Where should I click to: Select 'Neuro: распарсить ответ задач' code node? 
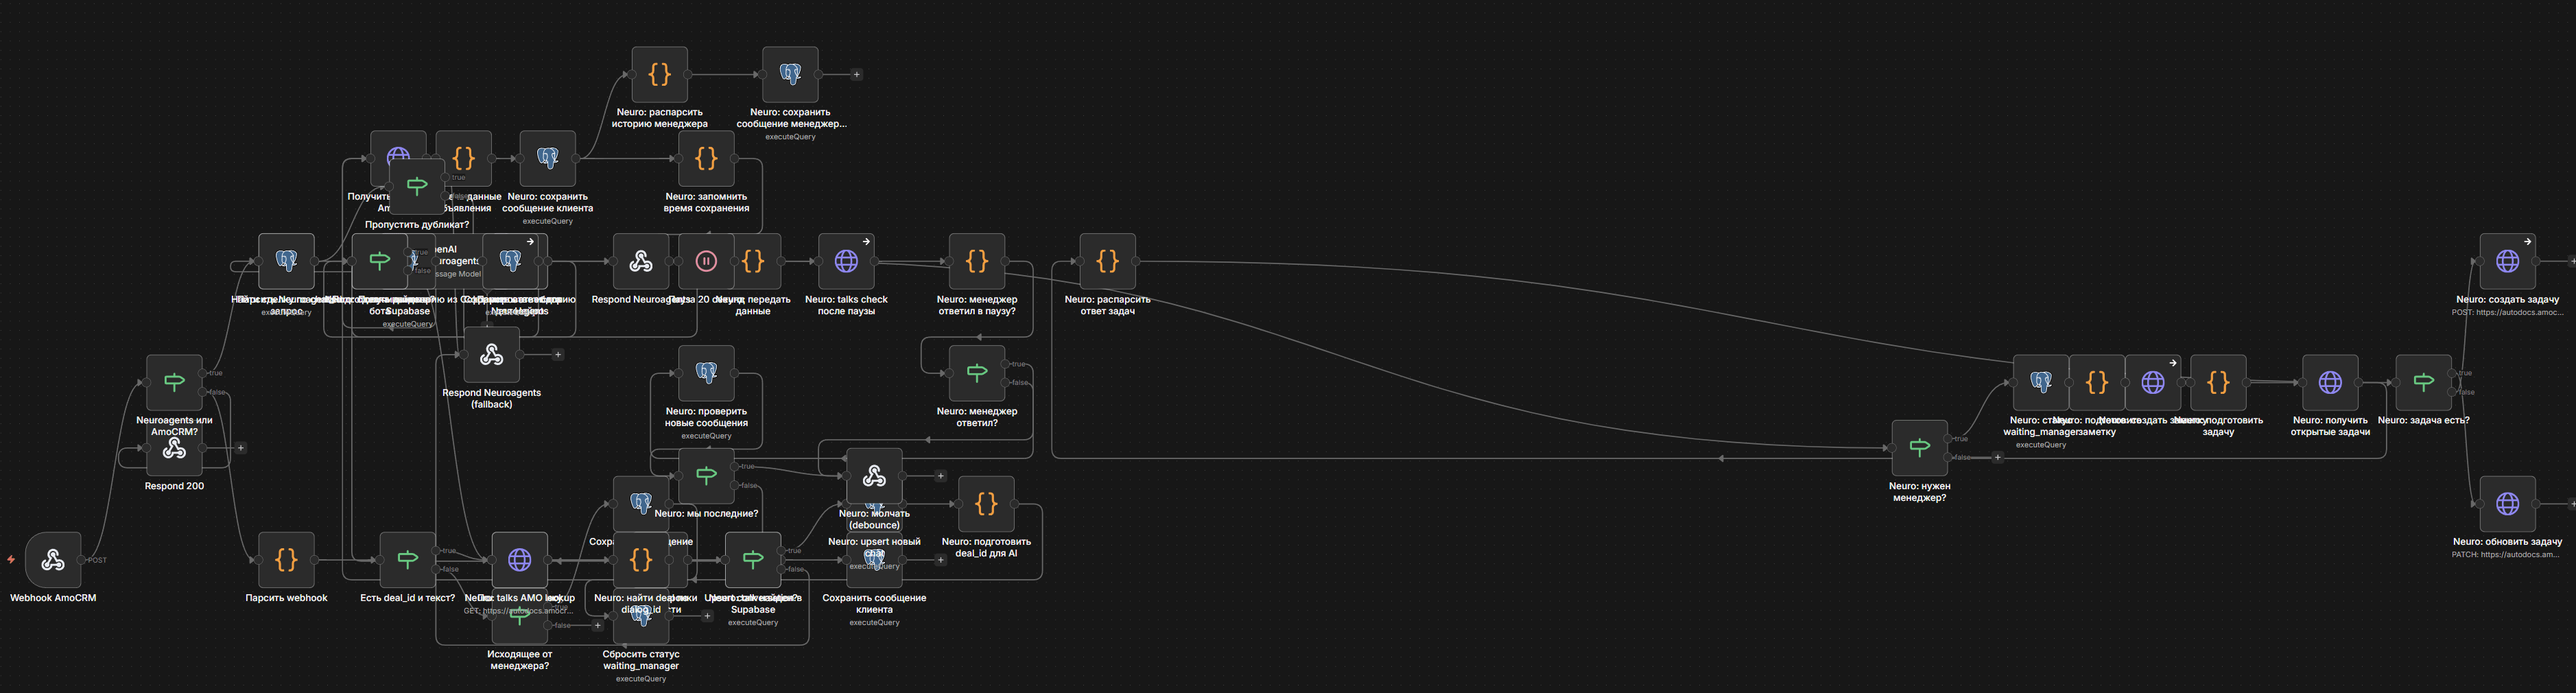pyautogui.click(x=1107, y=261)
